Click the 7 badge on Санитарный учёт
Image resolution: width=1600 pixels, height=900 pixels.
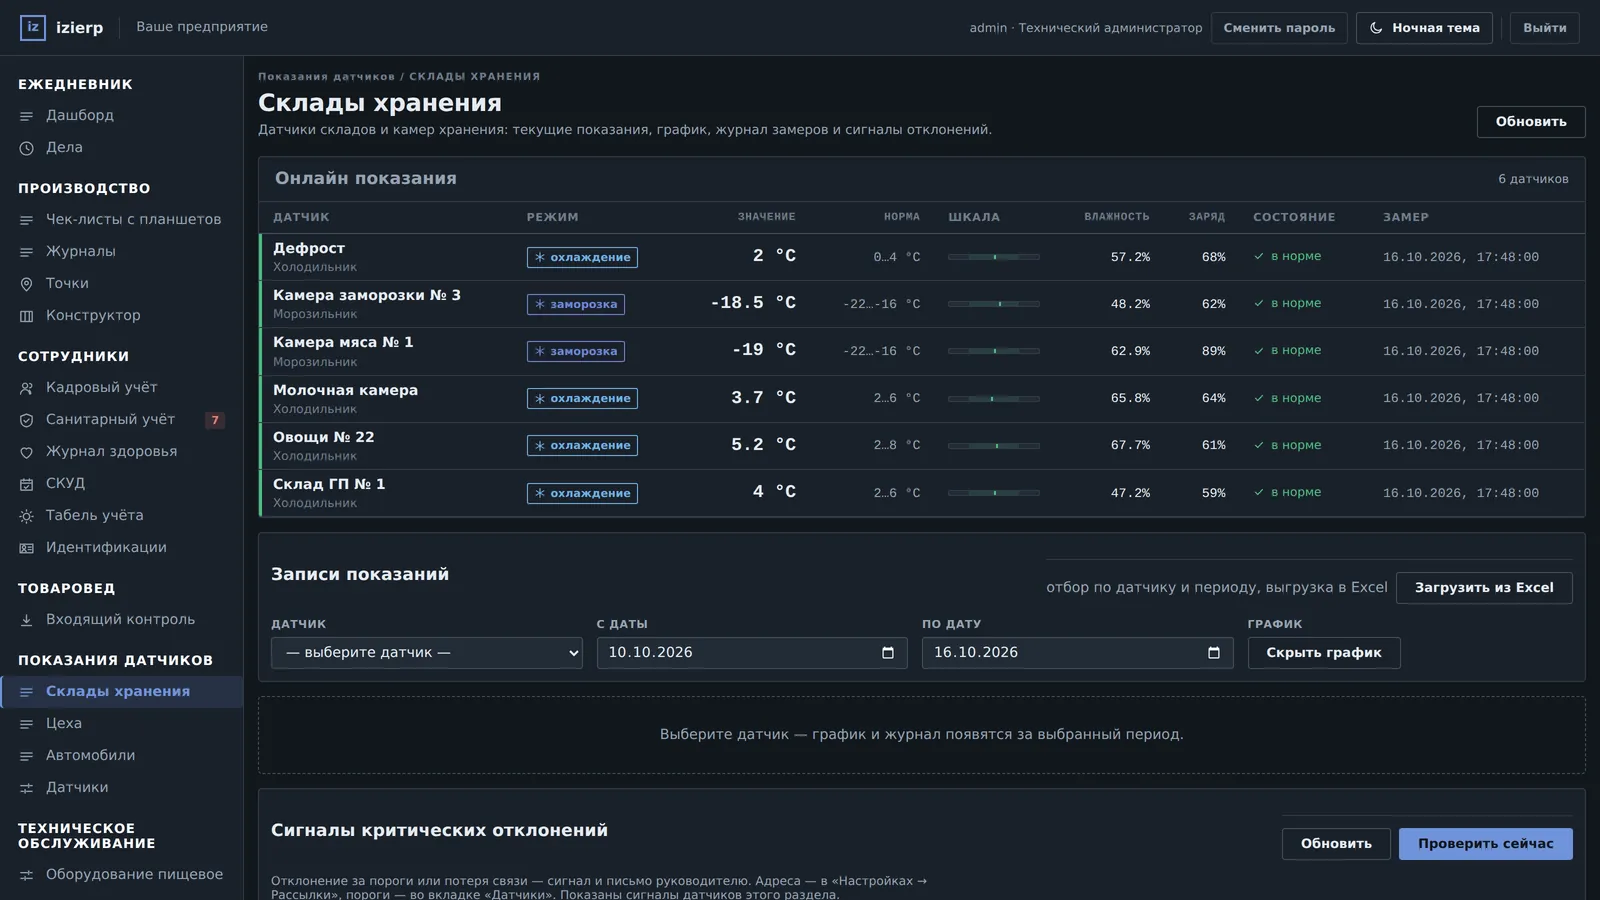(215, 420)
